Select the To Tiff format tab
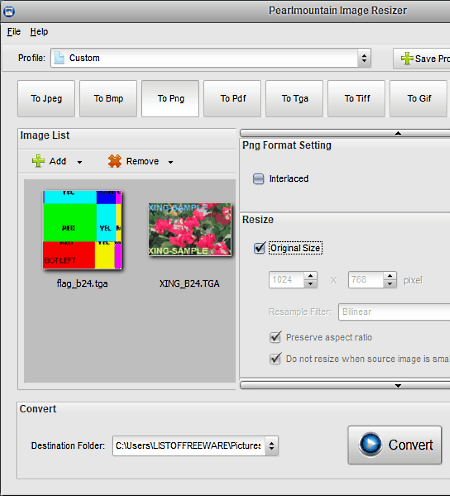The height and width of the screenshot is (496, 450). (x=356, y=98)
